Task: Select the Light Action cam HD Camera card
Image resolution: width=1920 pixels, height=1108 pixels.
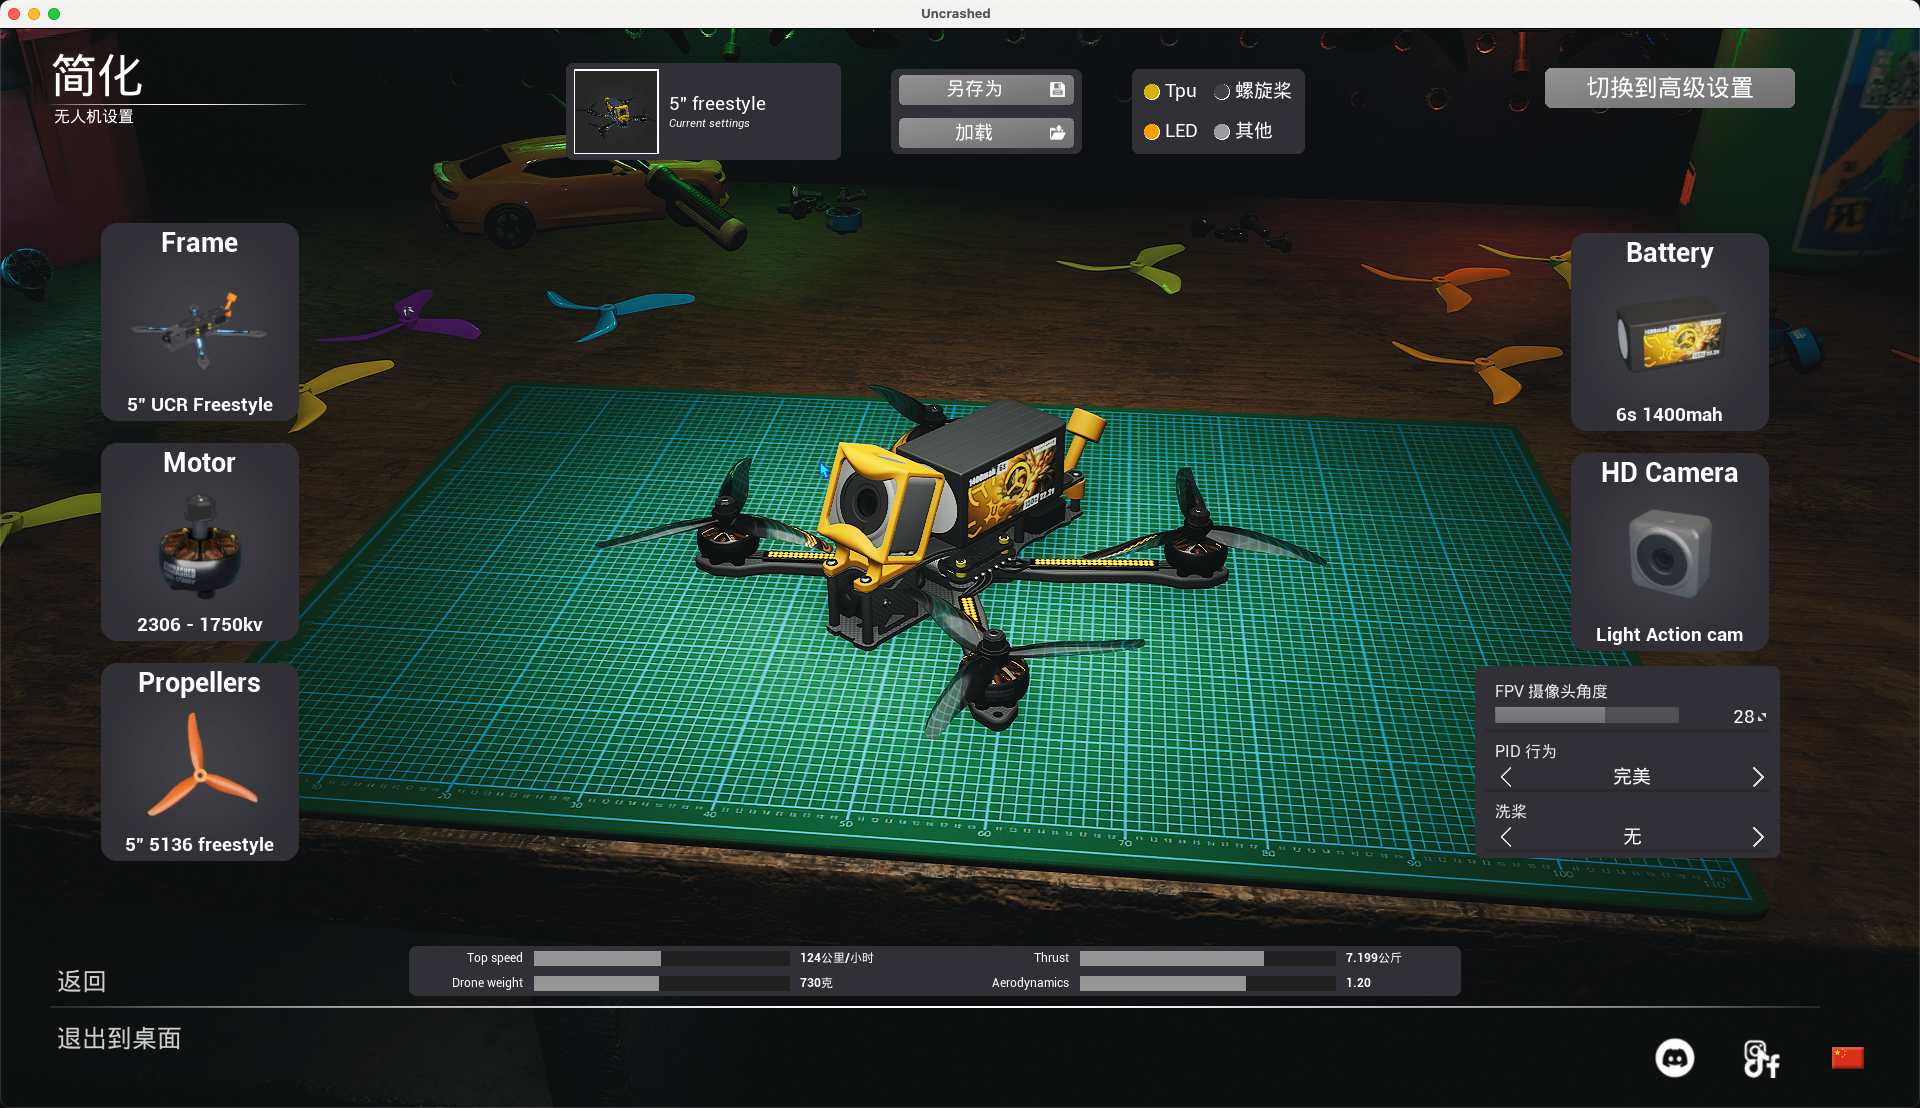Action: (x=1669, y=552)
